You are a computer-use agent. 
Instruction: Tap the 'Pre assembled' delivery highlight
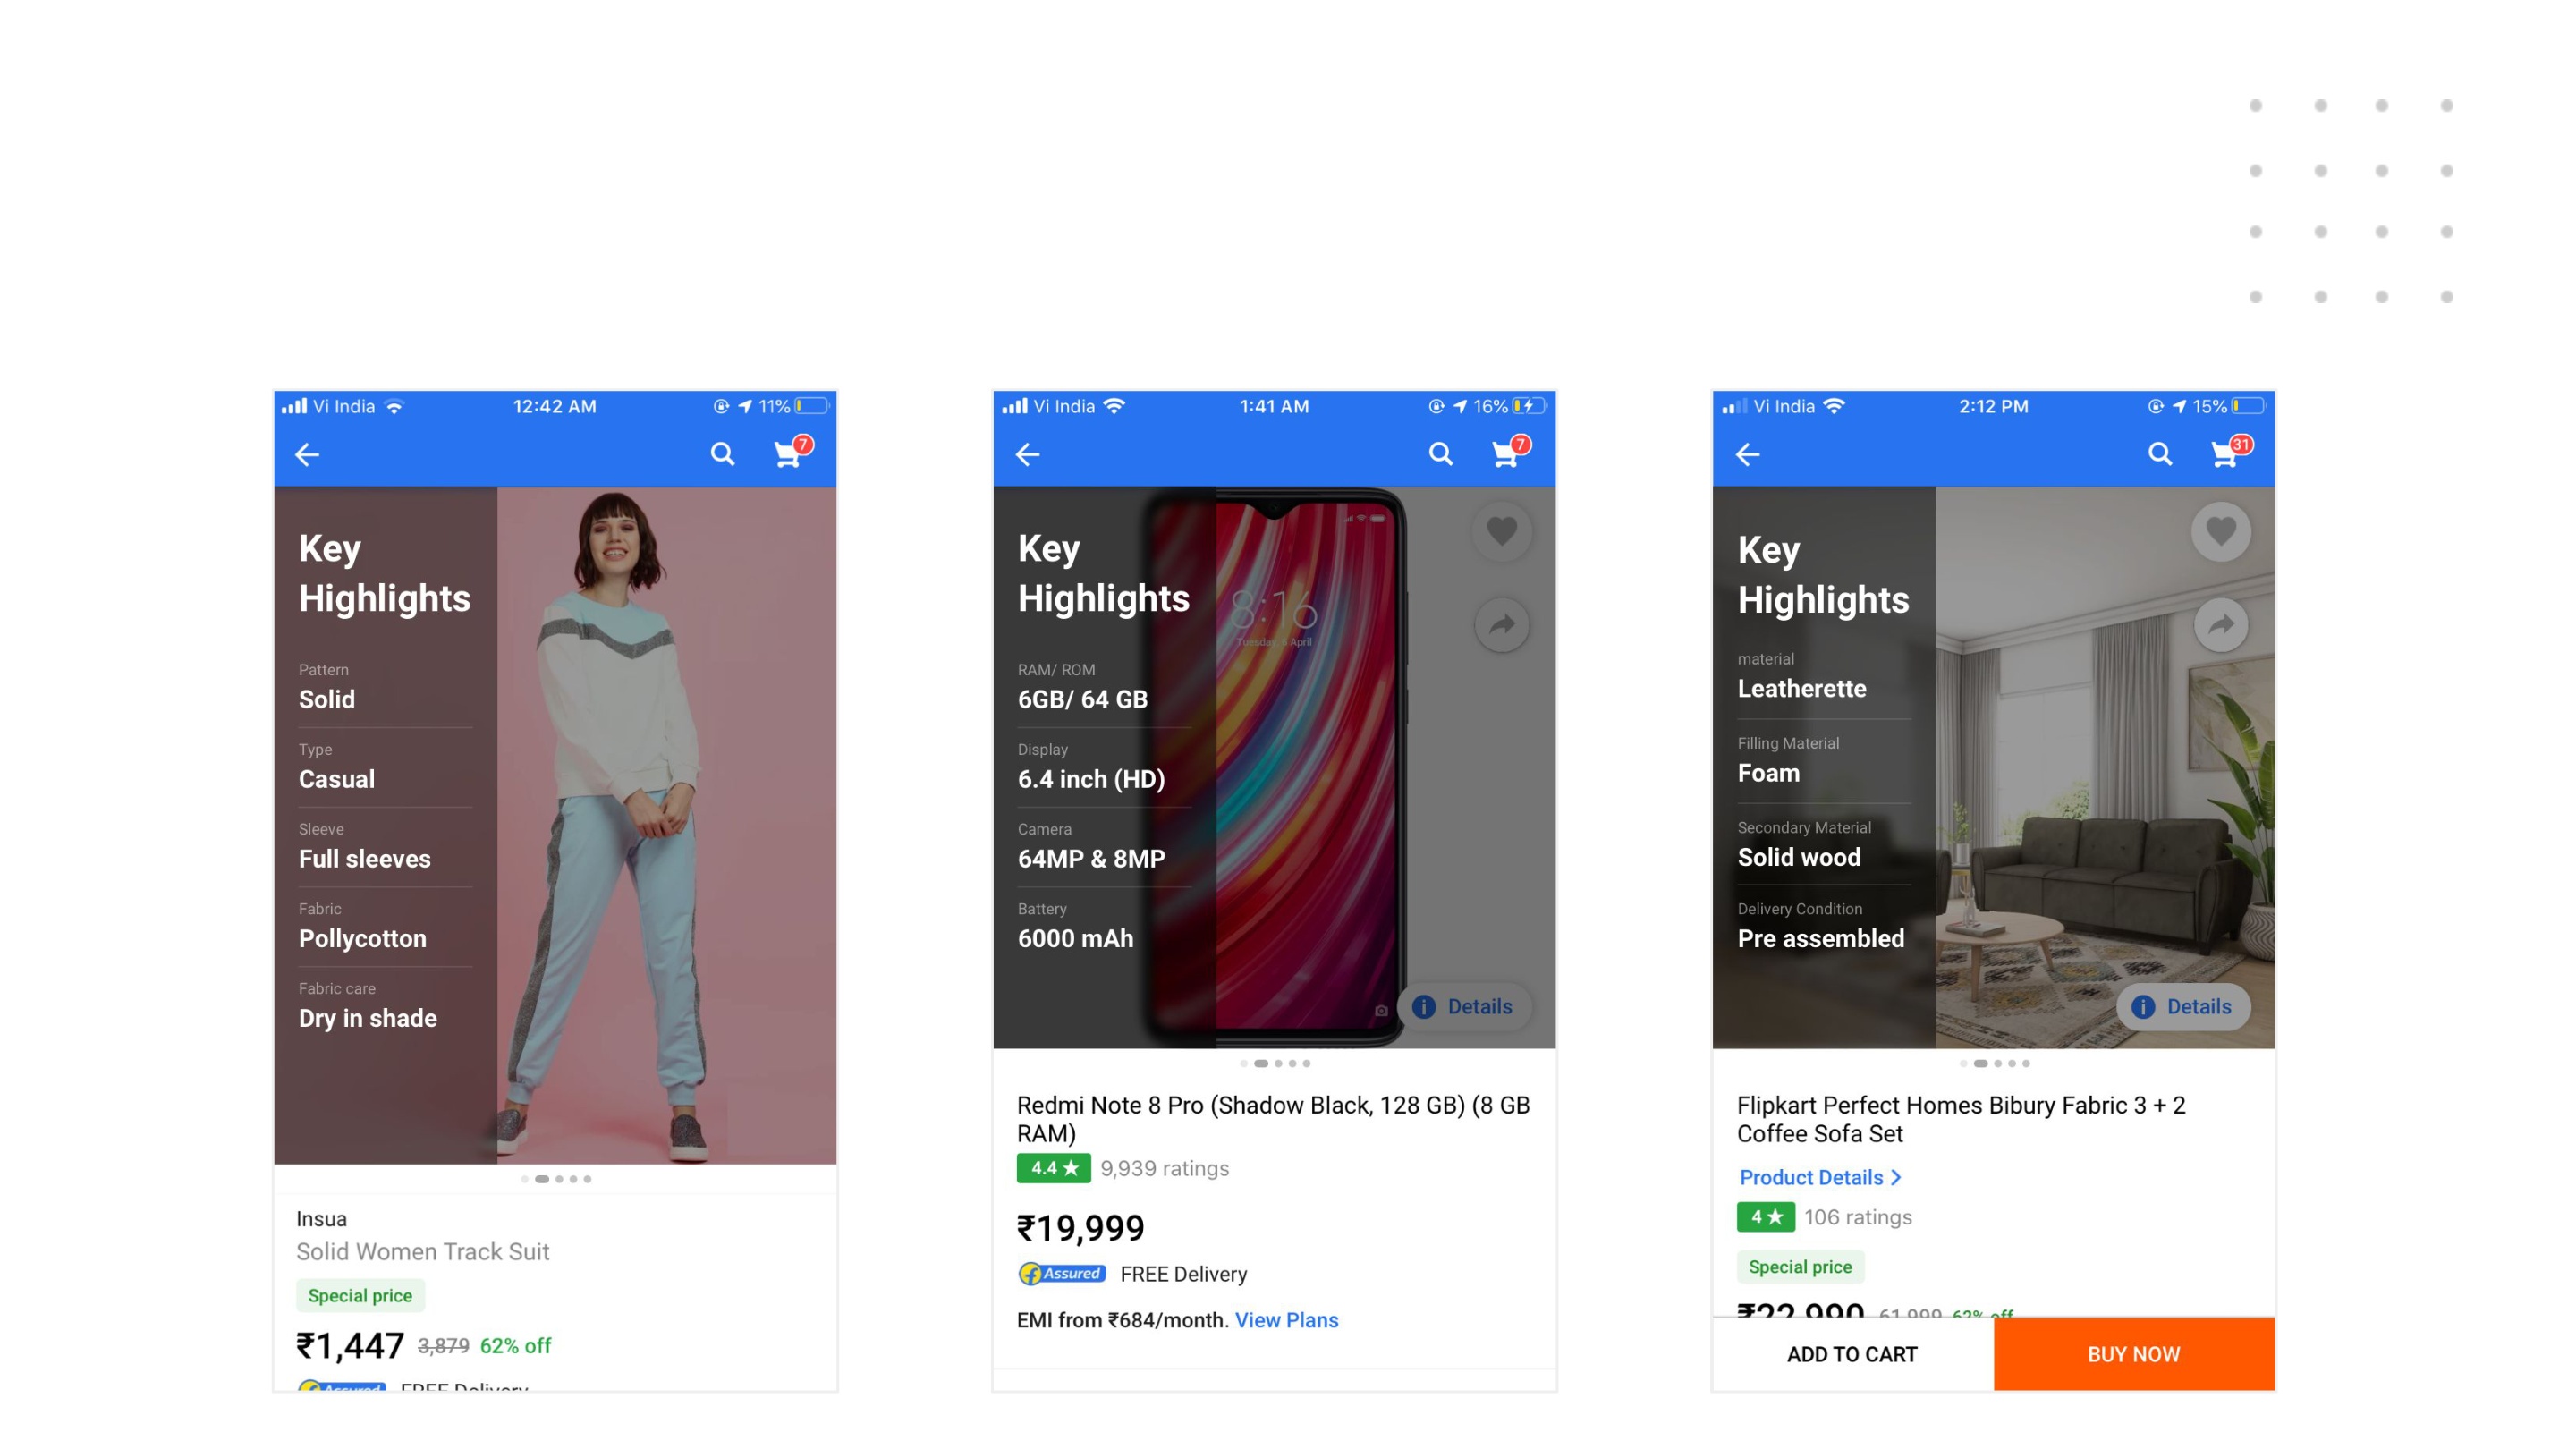click(x=1820, y=938)
